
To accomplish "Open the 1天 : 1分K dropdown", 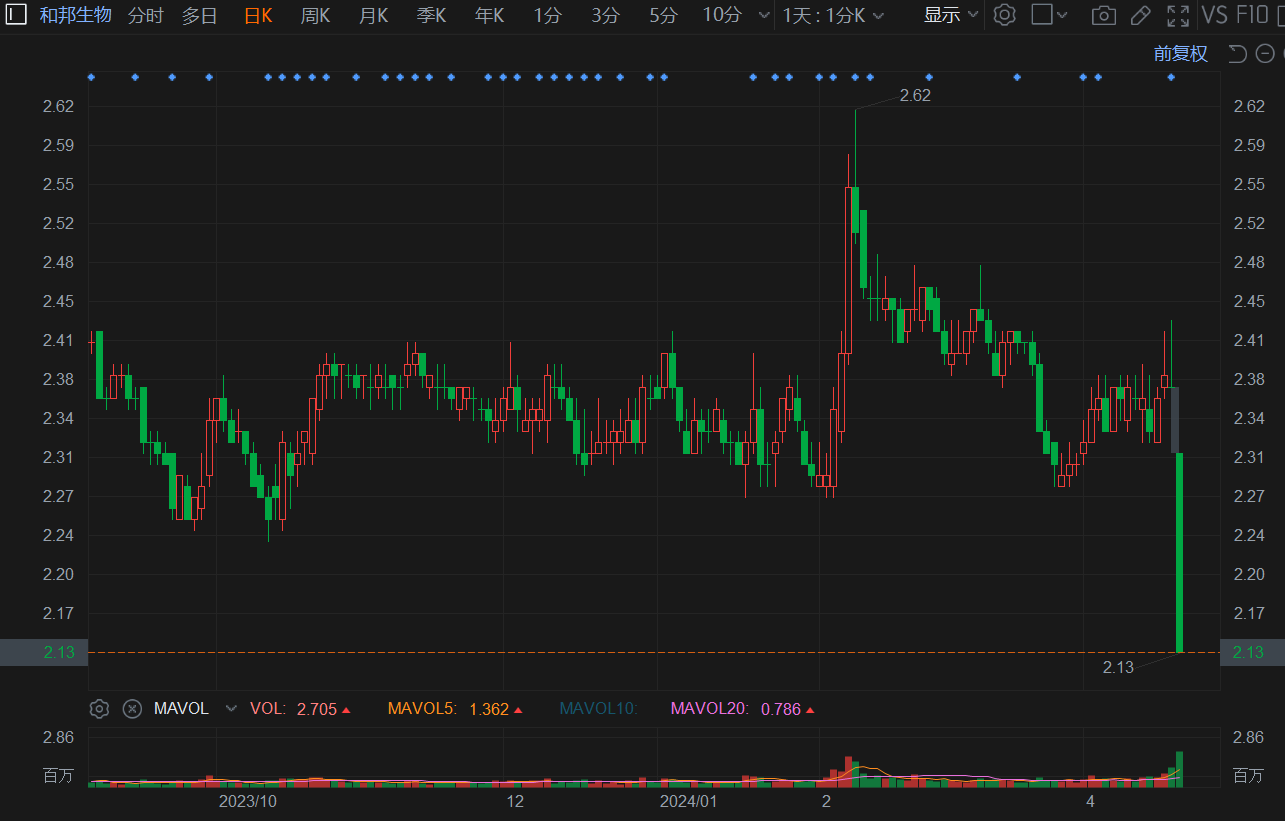I will click(x=834, y=15).
